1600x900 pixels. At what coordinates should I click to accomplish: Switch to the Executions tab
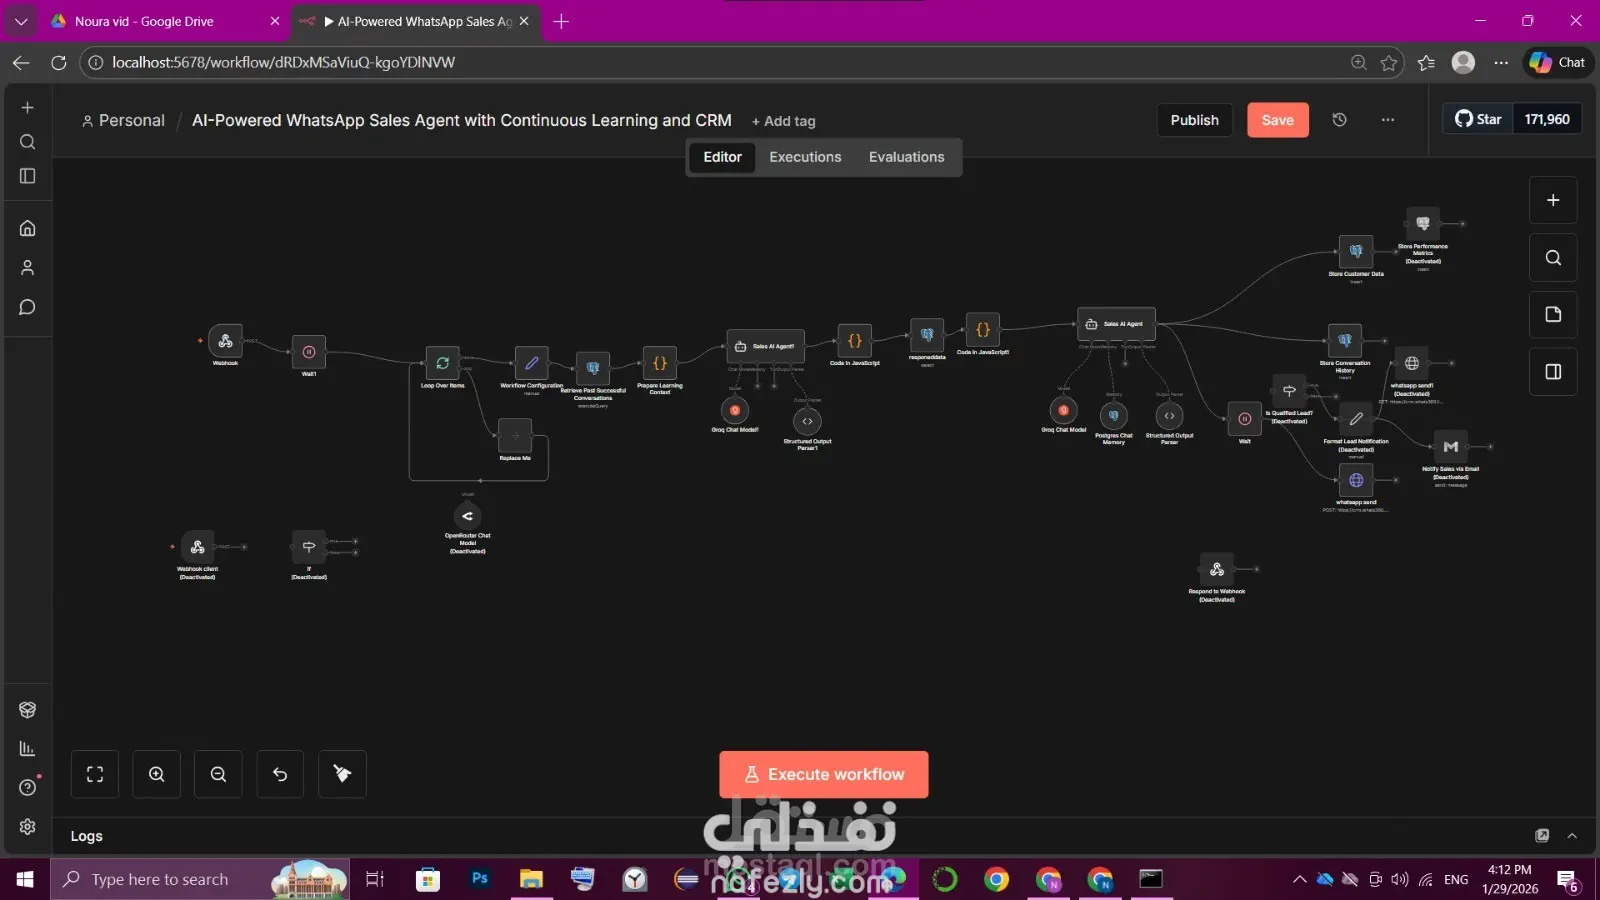point(805,157)
